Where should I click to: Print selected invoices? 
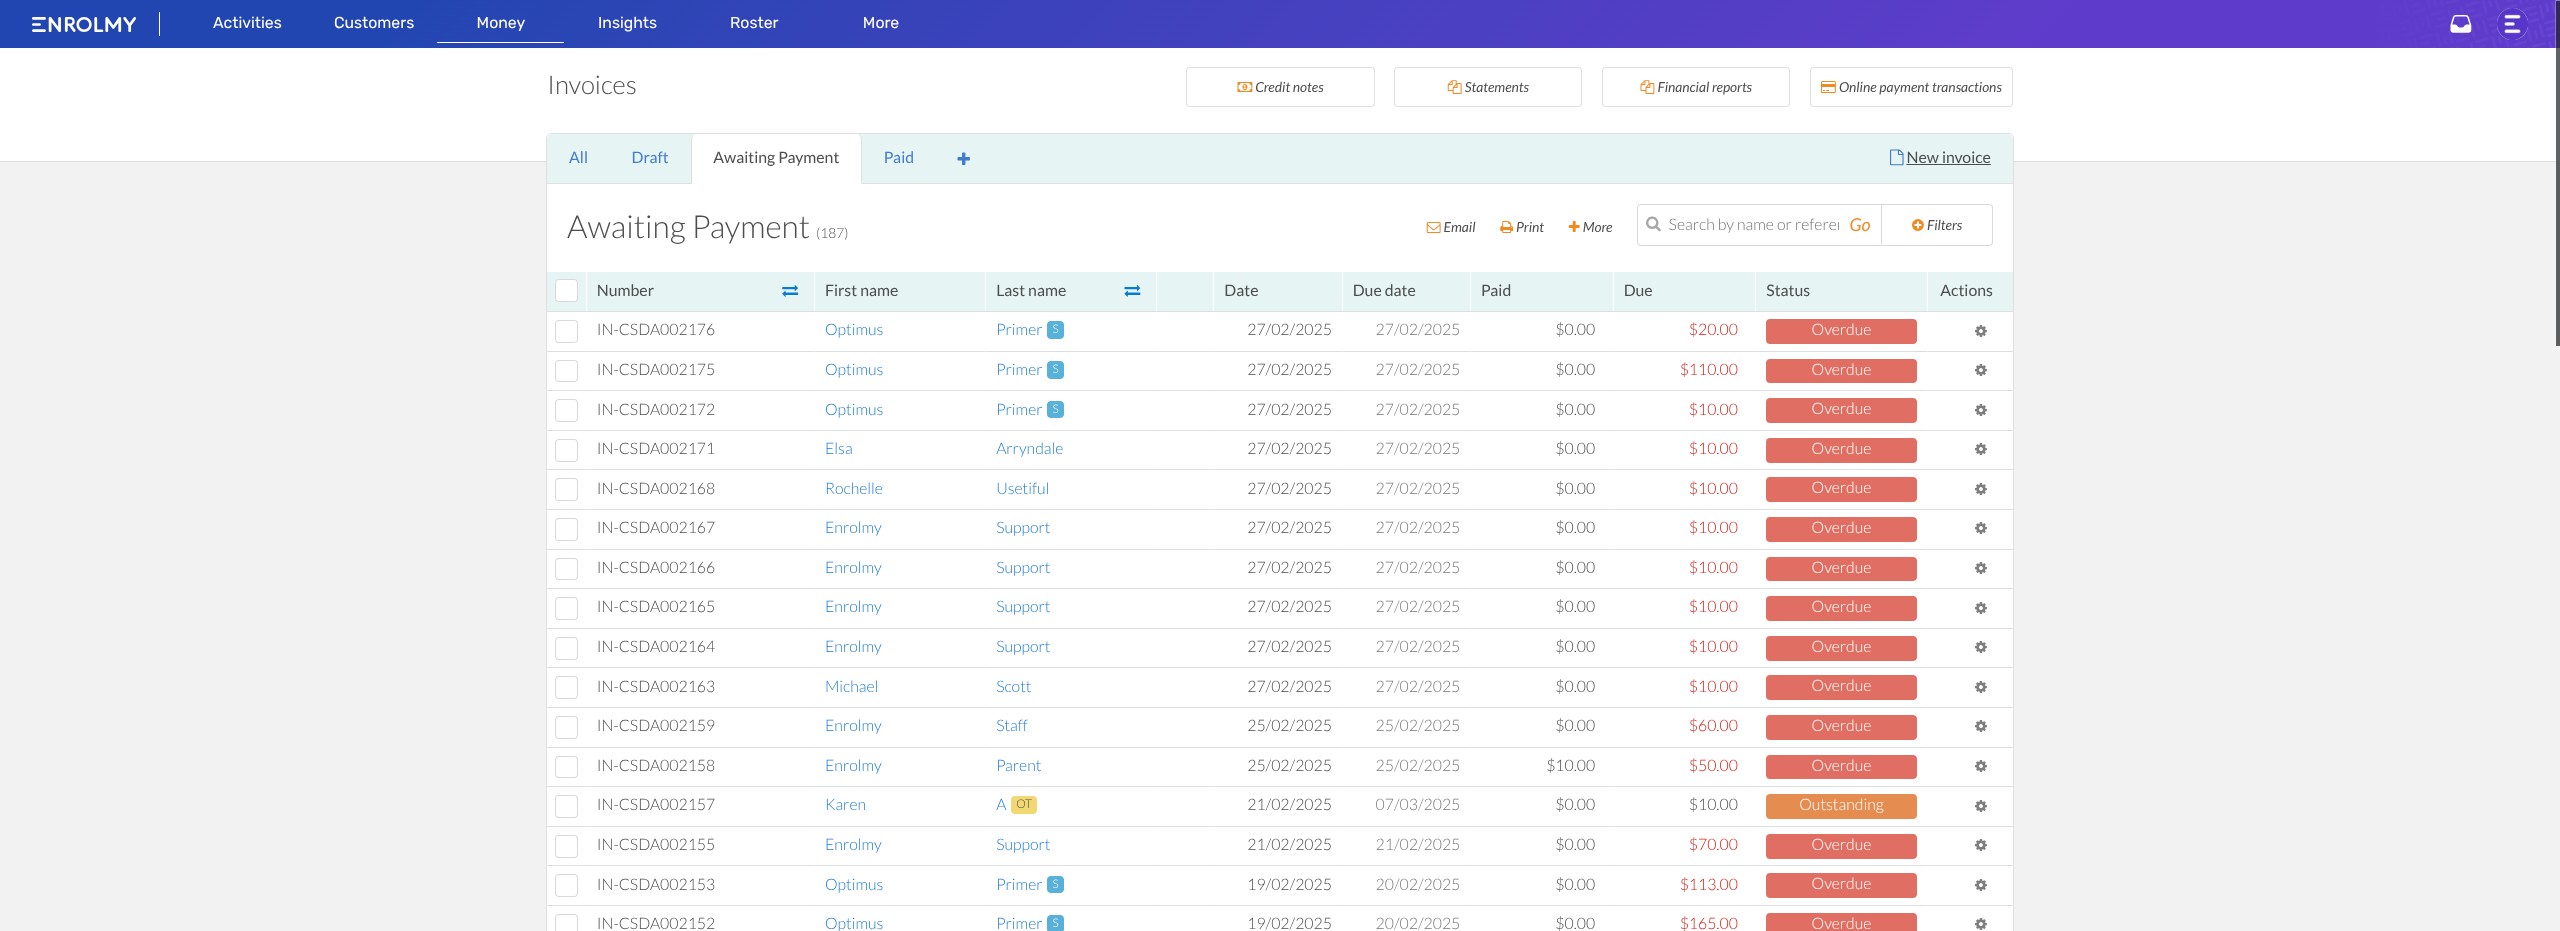point(1521,227)
